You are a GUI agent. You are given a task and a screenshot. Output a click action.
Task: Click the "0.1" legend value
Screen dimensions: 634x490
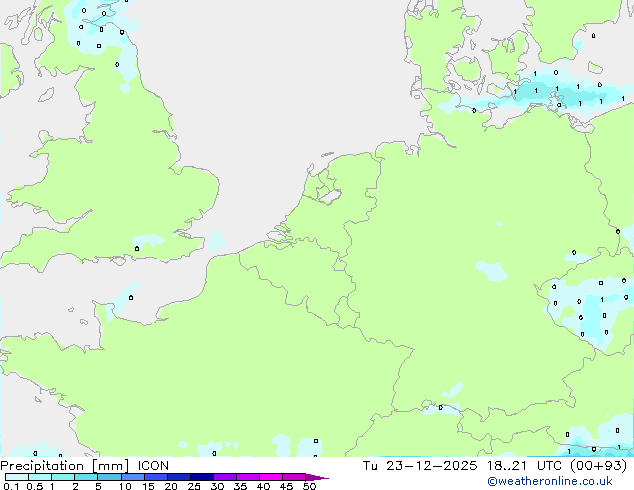pyautogui.click(x=11, y=486)
